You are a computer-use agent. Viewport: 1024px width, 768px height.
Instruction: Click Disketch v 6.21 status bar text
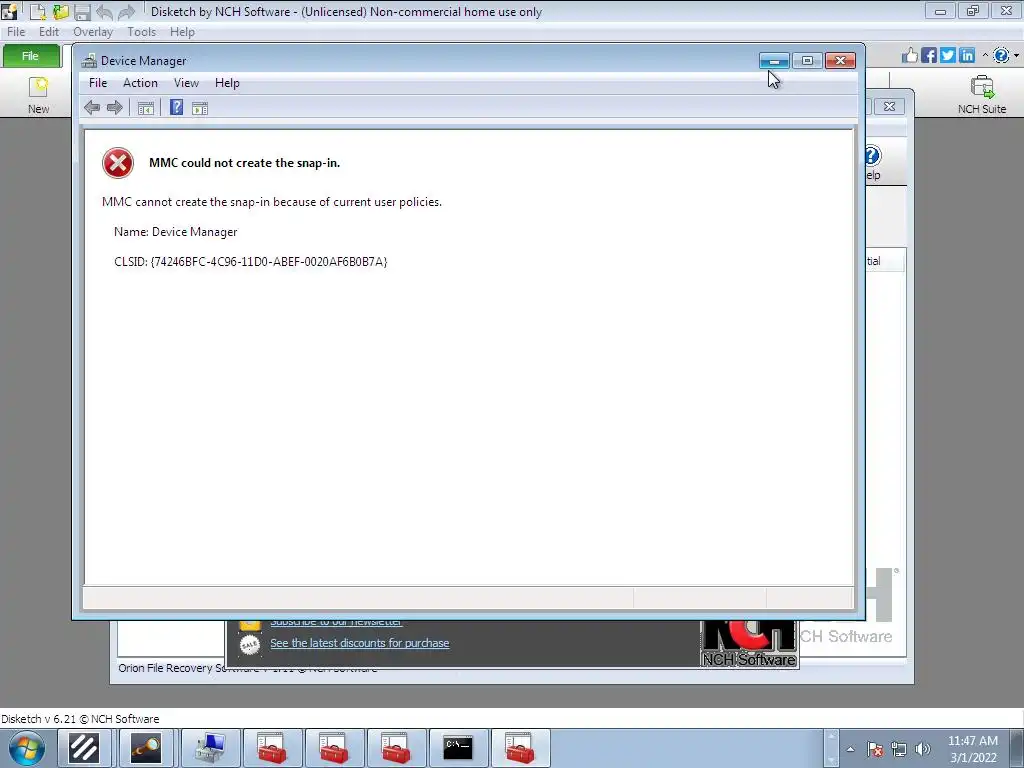pyautogui.click(x=80, y=719)
